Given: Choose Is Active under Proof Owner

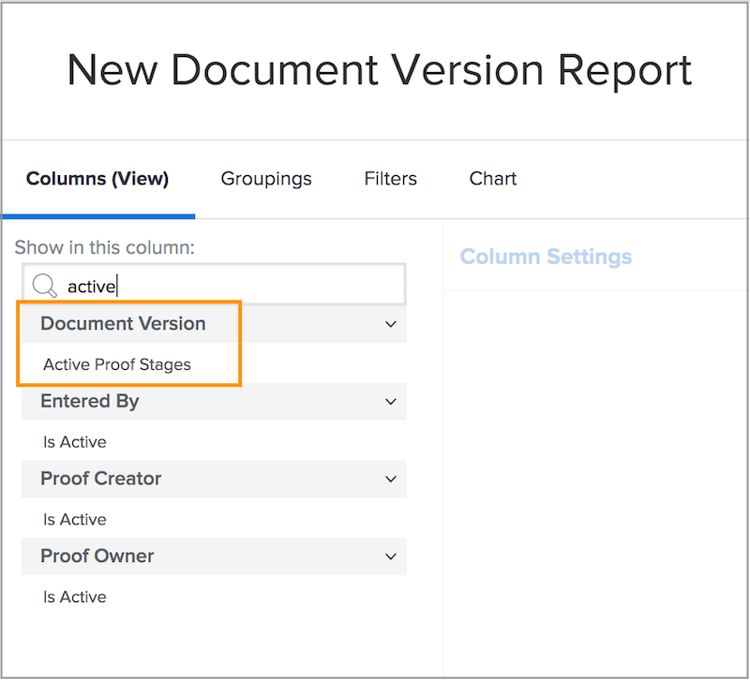Looking at the screenshot, I should click(75, 597).
